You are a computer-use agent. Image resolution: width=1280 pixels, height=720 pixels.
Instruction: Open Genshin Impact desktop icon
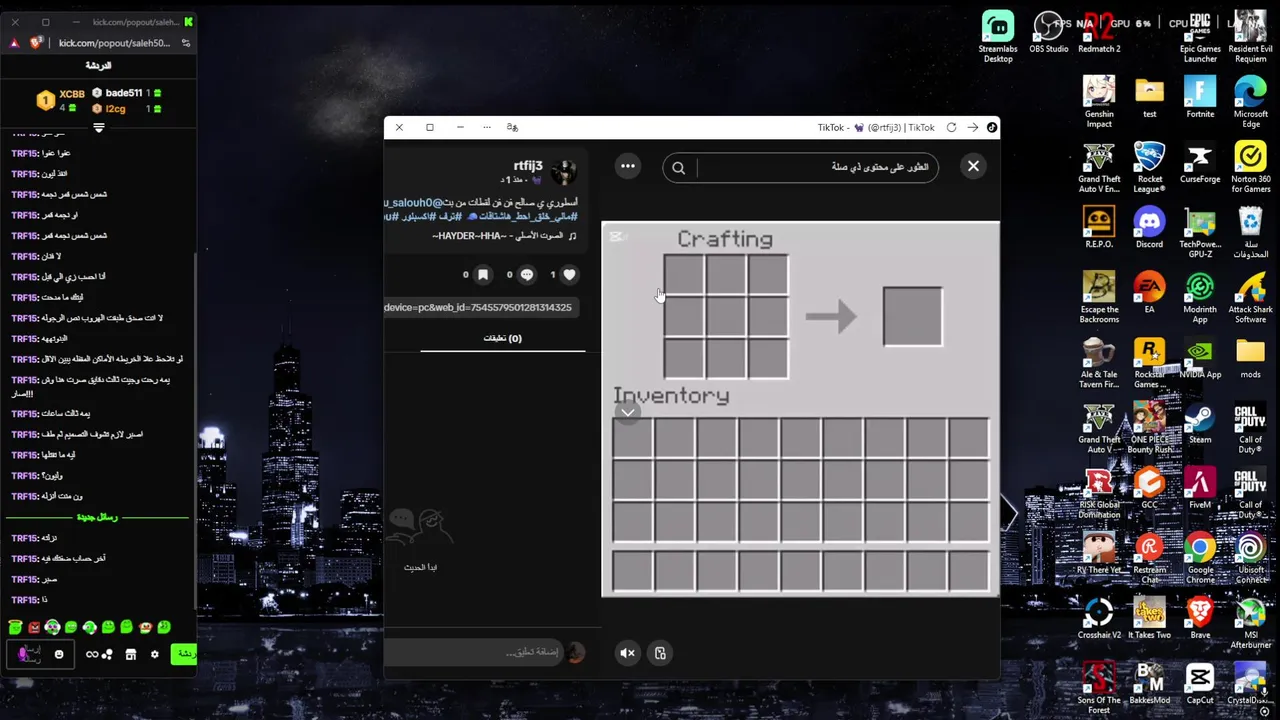point(1099,101)
